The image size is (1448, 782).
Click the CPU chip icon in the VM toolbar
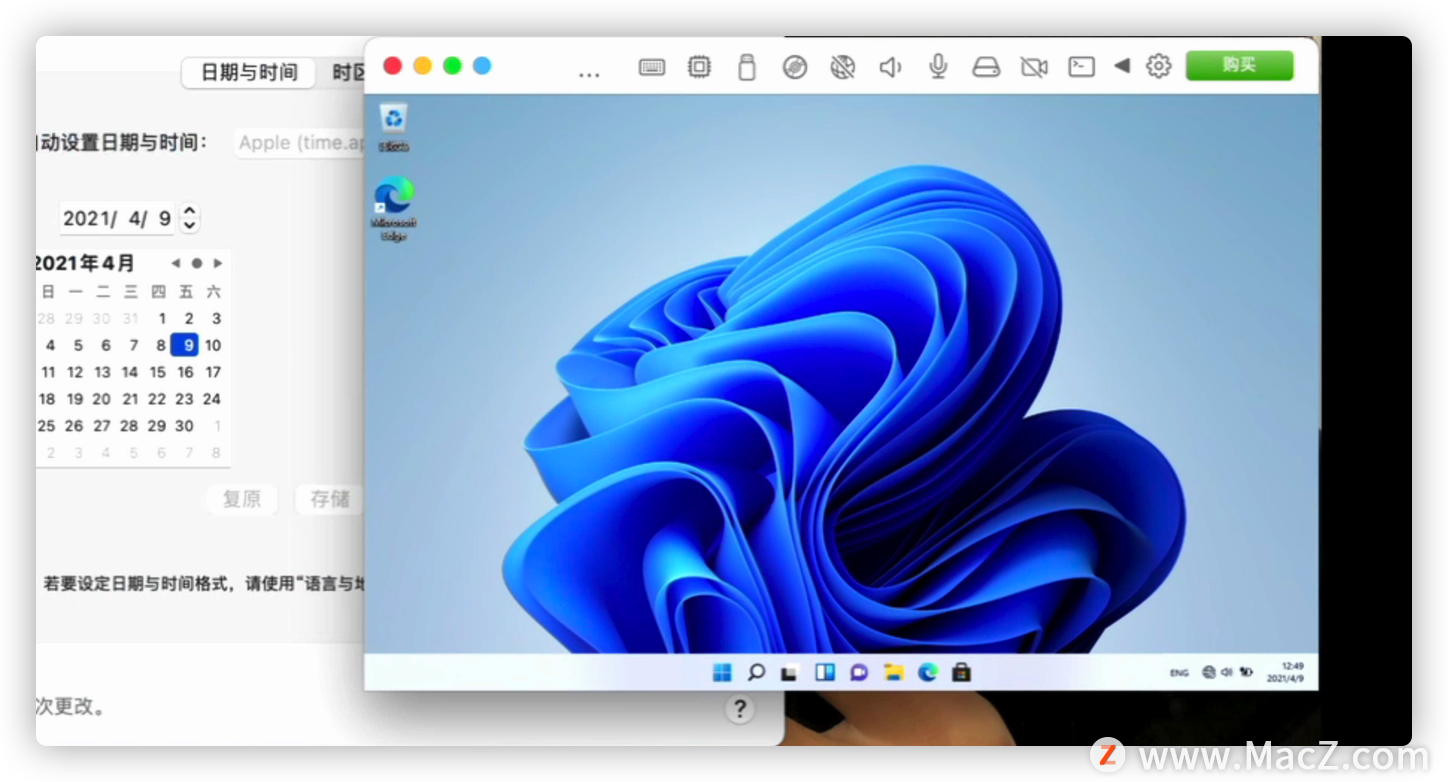699,67
